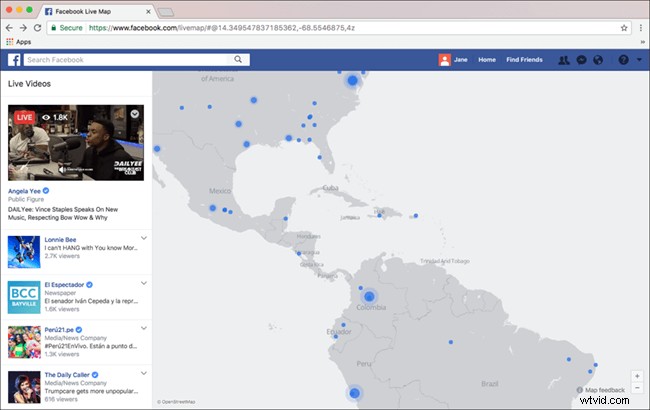This screenshot has width=650, height=410.
Task: Open Jane profile link
Action: click(461, 60)
